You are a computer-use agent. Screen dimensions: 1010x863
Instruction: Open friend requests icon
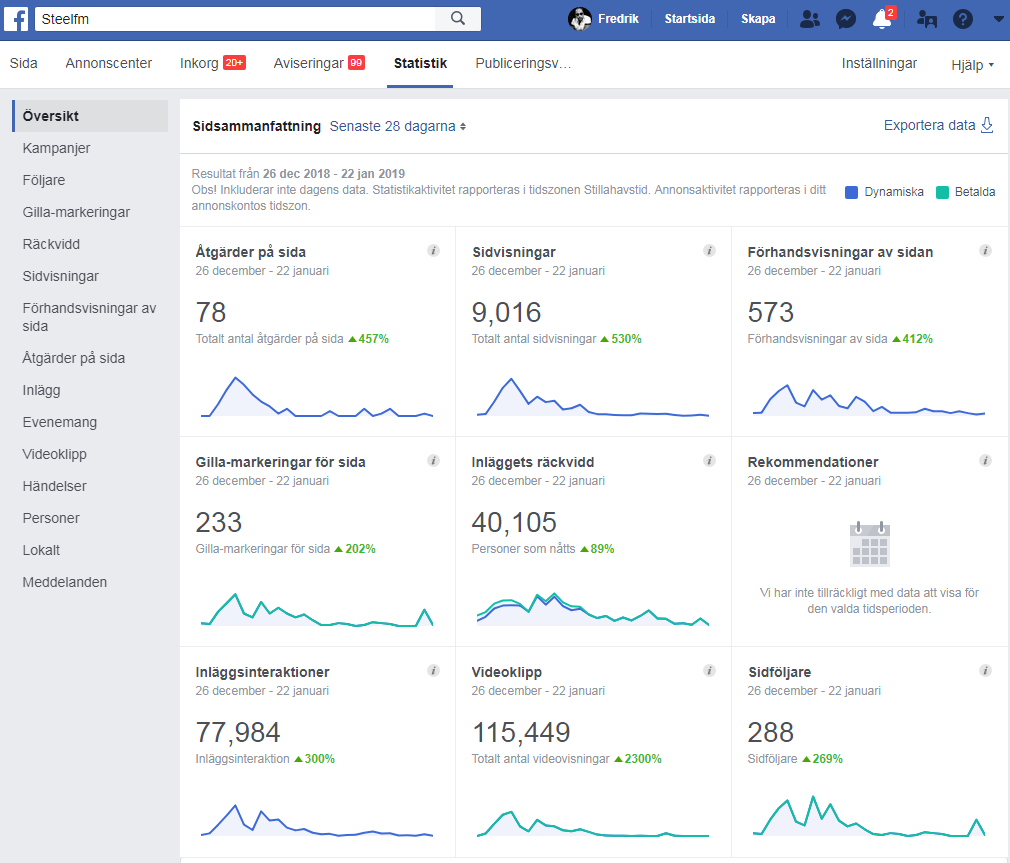click(x=811, y=19)
